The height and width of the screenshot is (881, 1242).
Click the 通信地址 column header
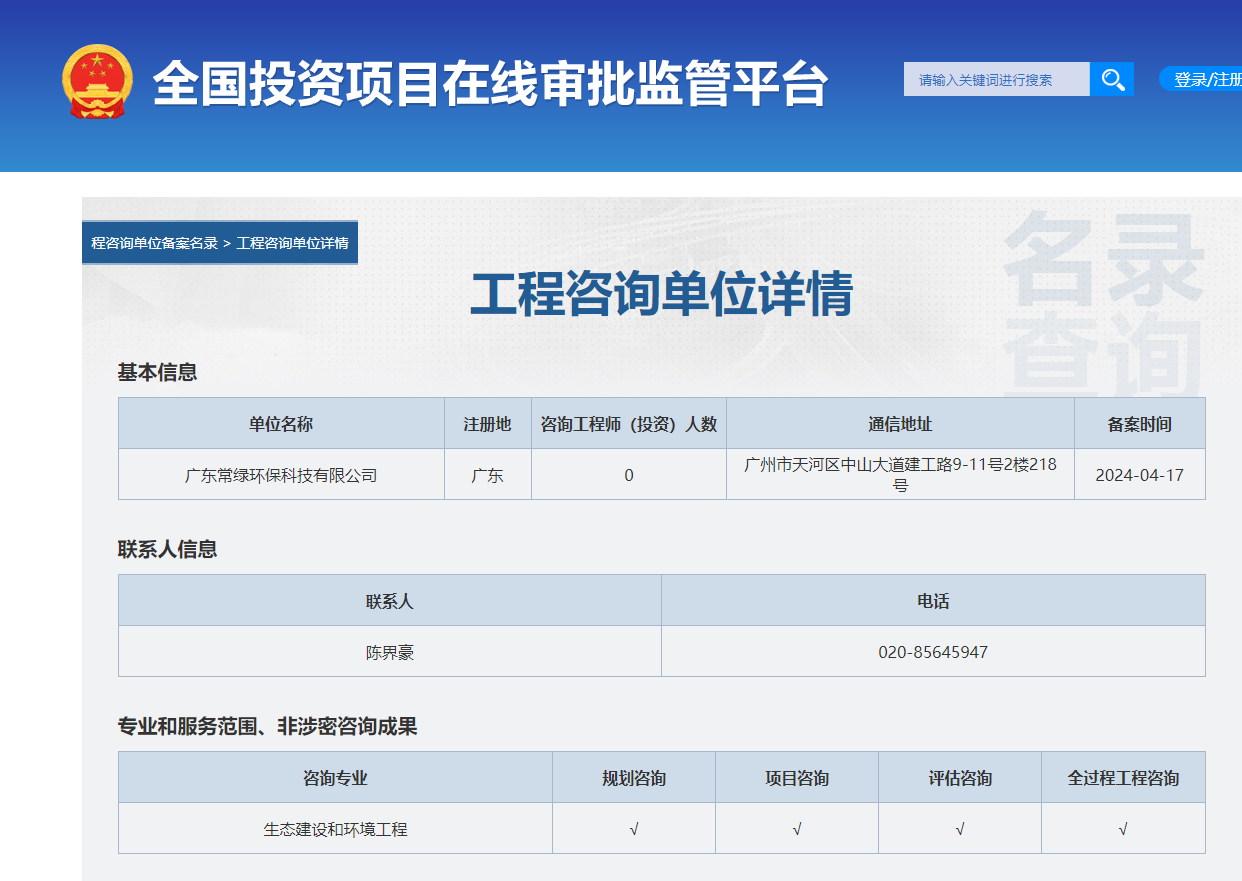(900, 423)
